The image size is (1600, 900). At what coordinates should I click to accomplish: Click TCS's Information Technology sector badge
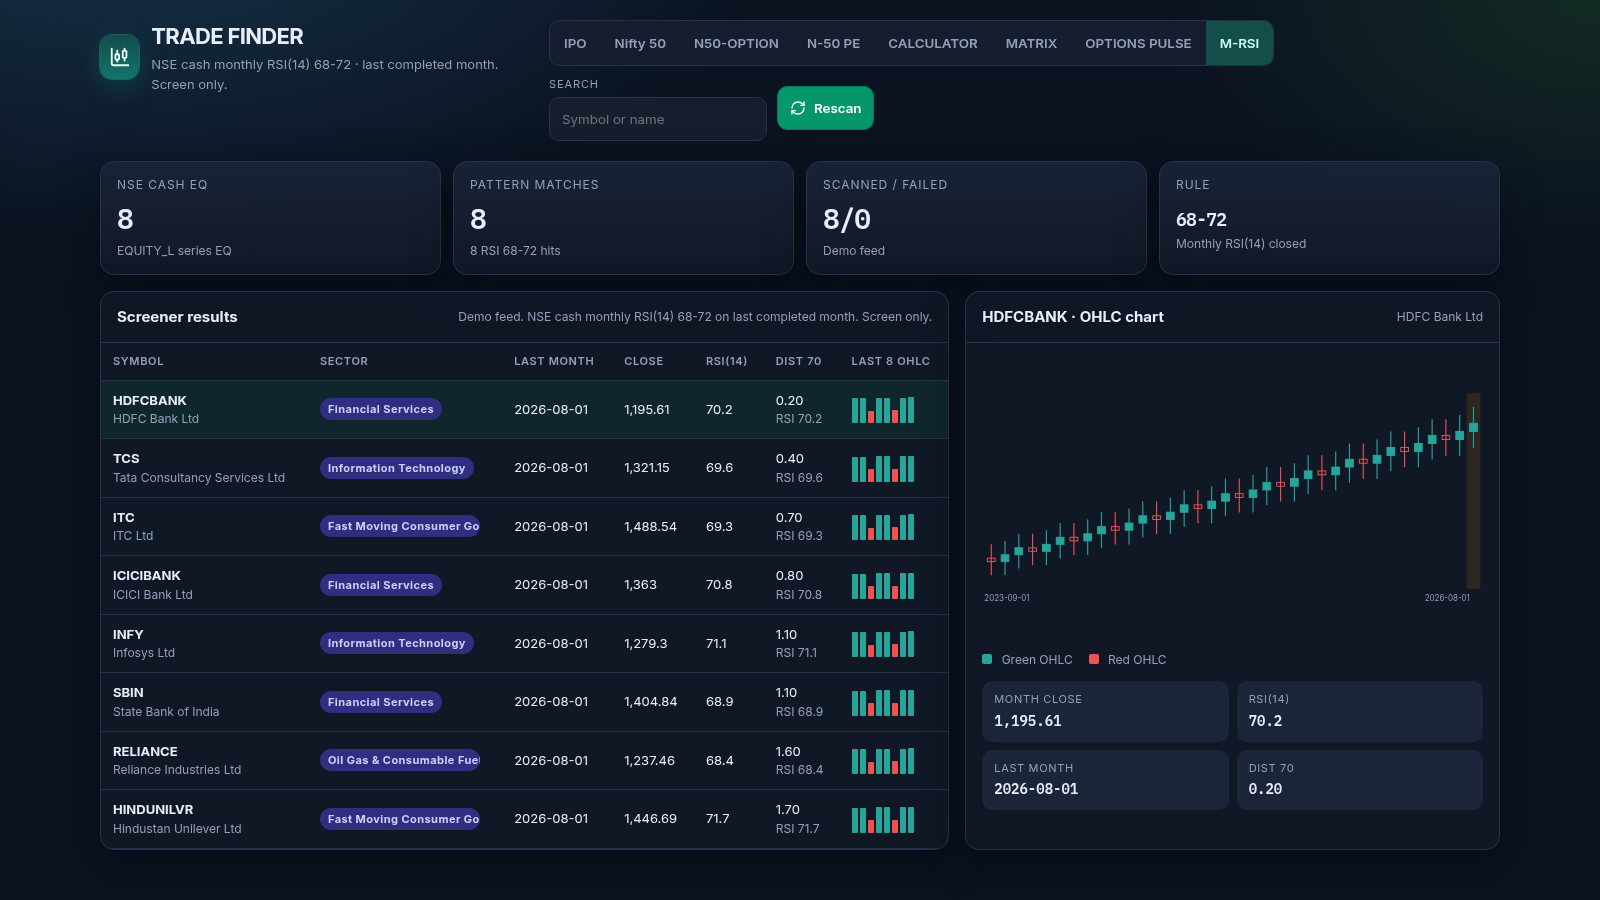pyautogui.click(x=397, y=468)
